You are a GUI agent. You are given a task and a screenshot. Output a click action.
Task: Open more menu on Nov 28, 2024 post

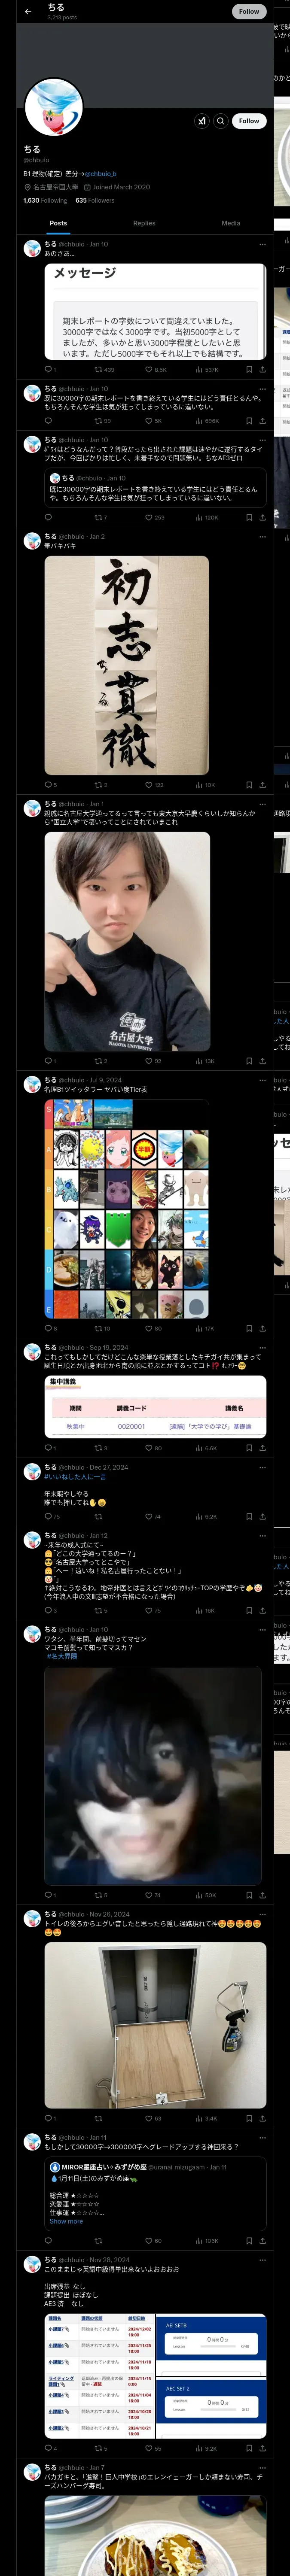click(262, 2260)
